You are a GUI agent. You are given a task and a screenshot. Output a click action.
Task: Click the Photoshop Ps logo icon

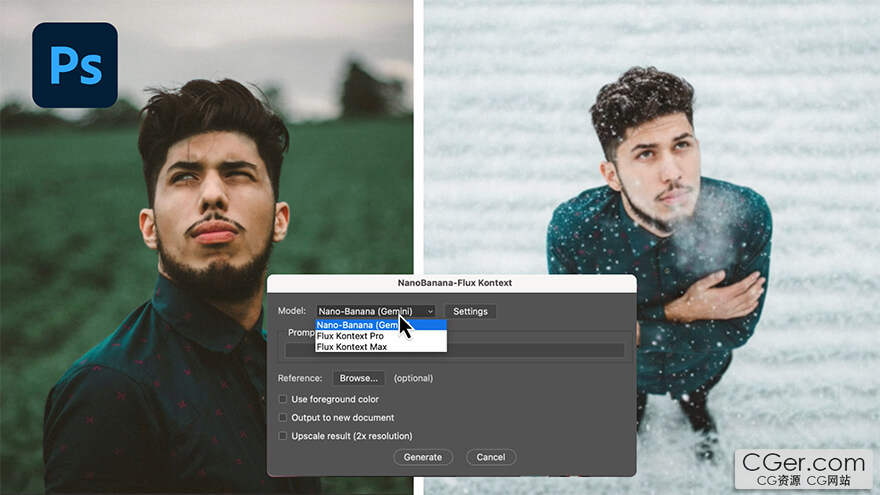click(75, 65)
